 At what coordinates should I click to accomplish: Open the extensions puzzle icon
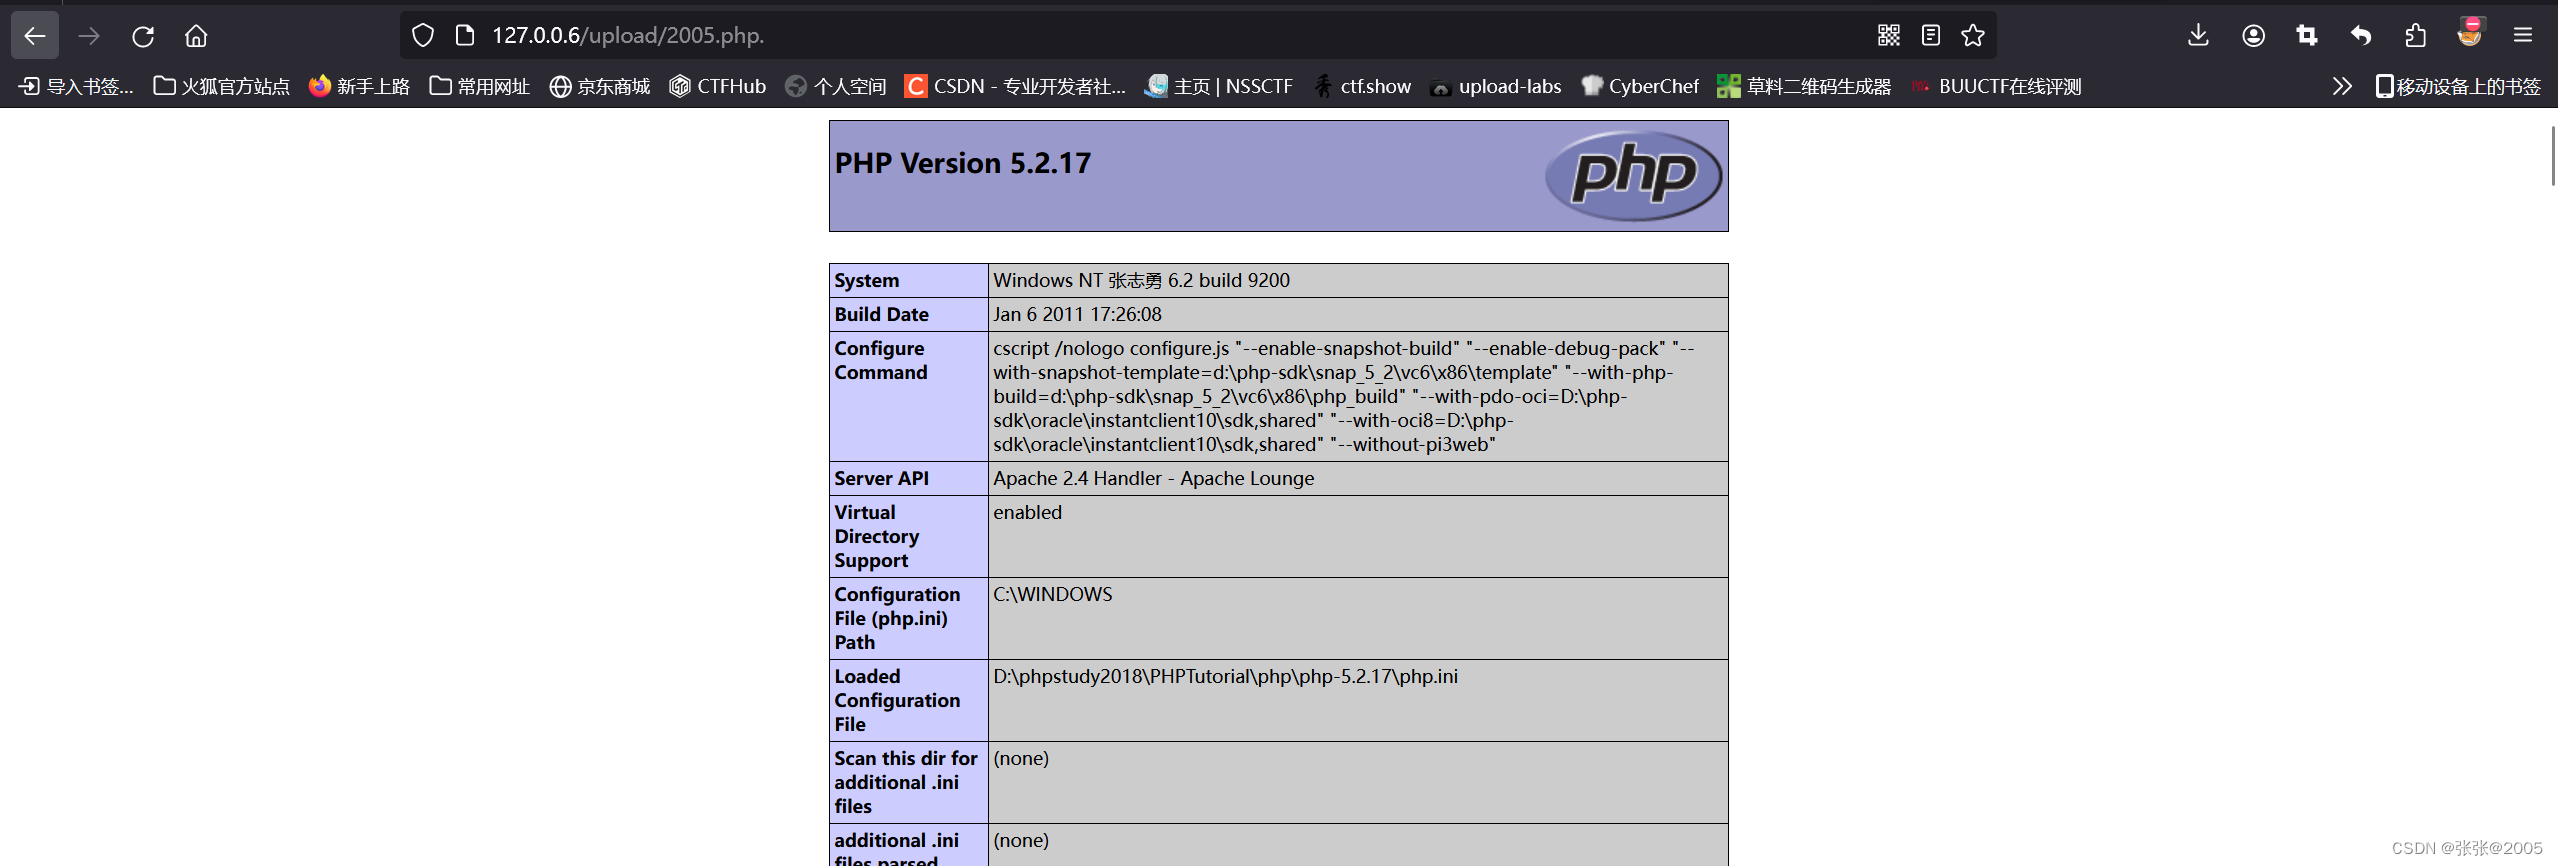pyautogui.click(x=2415, y=36)
